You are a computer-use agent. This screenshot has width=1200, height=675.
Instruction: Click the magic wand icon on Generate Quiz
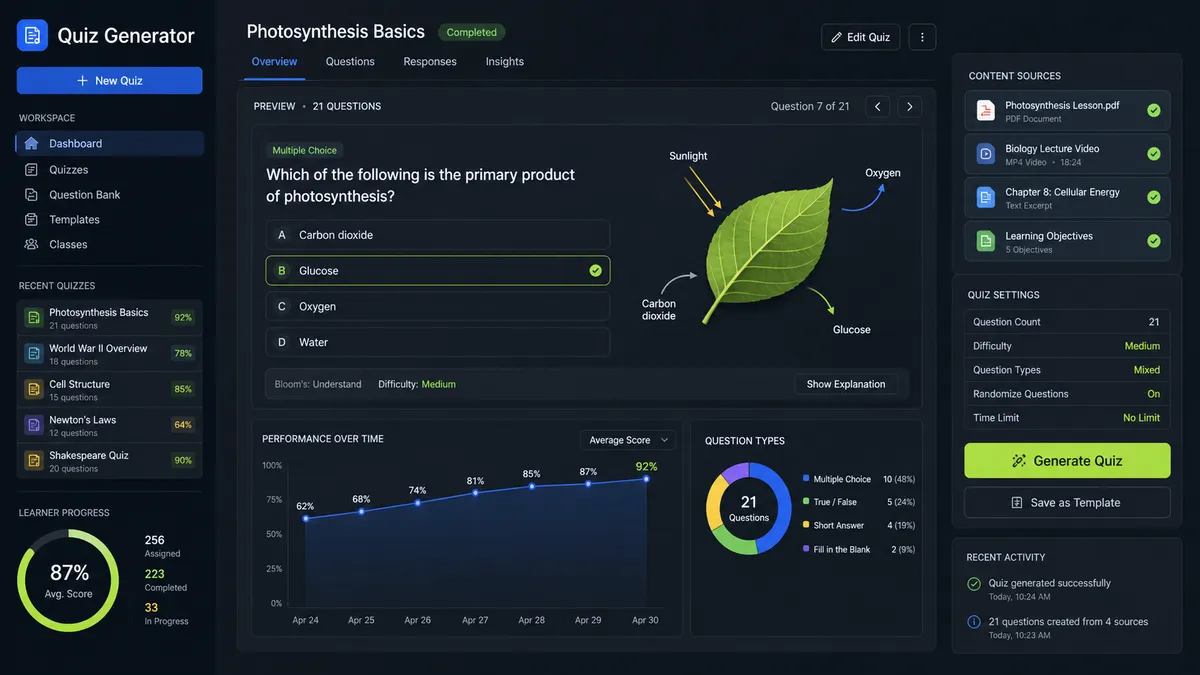(x=1020, y=461)
